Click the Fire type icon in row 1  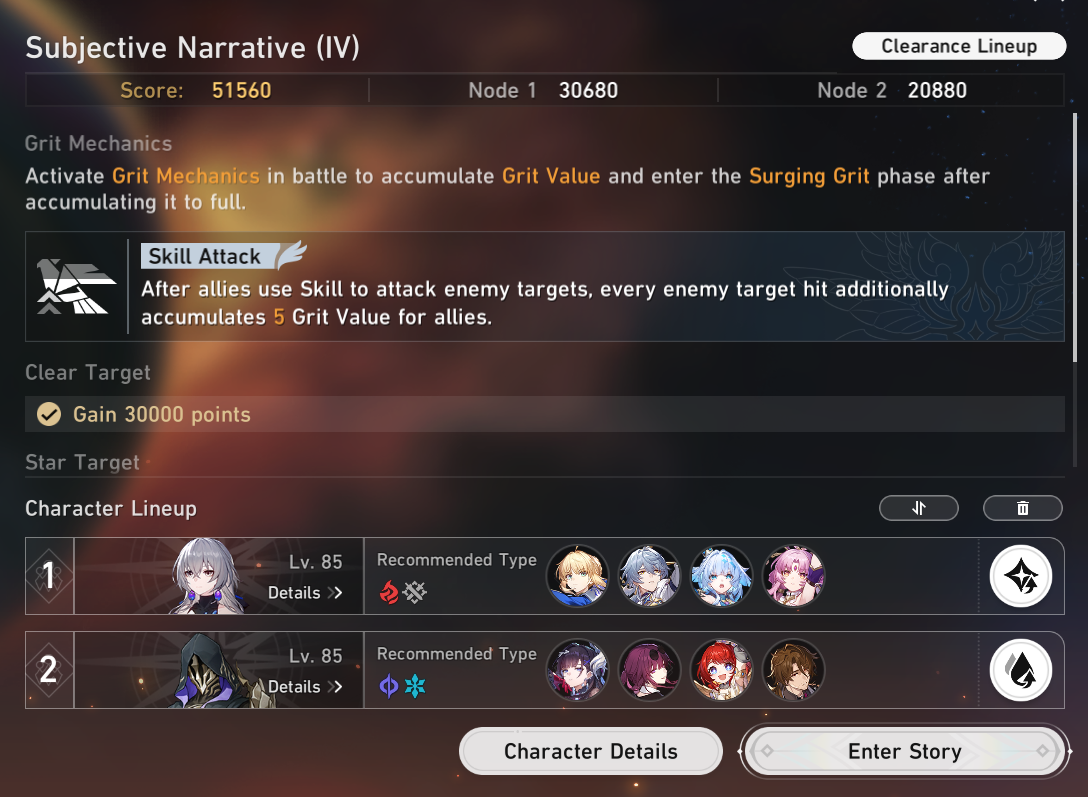(x=389, y=592)
